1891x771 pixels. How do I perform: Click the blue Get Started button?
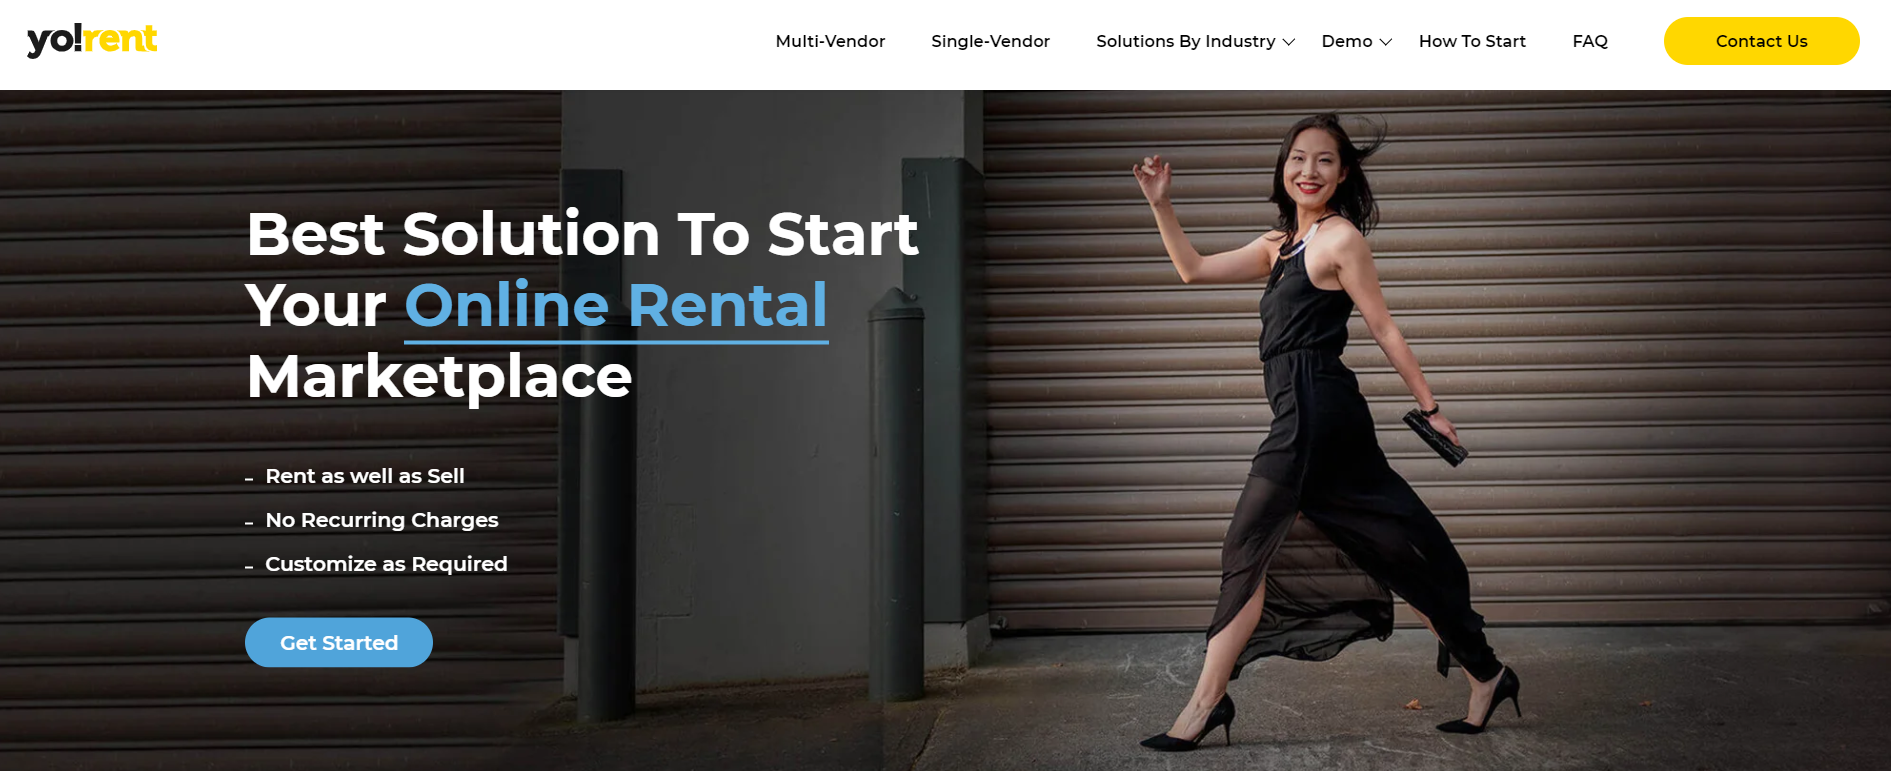tap(339, 642)
